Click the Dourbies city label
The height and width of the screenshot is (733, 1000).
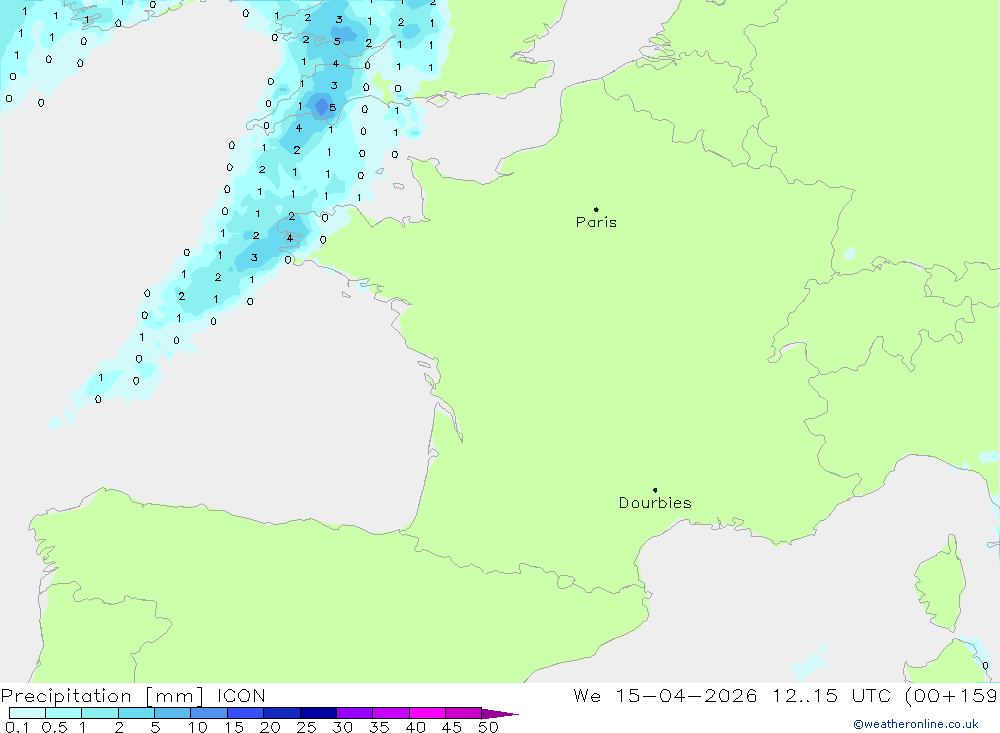point(655,503)
